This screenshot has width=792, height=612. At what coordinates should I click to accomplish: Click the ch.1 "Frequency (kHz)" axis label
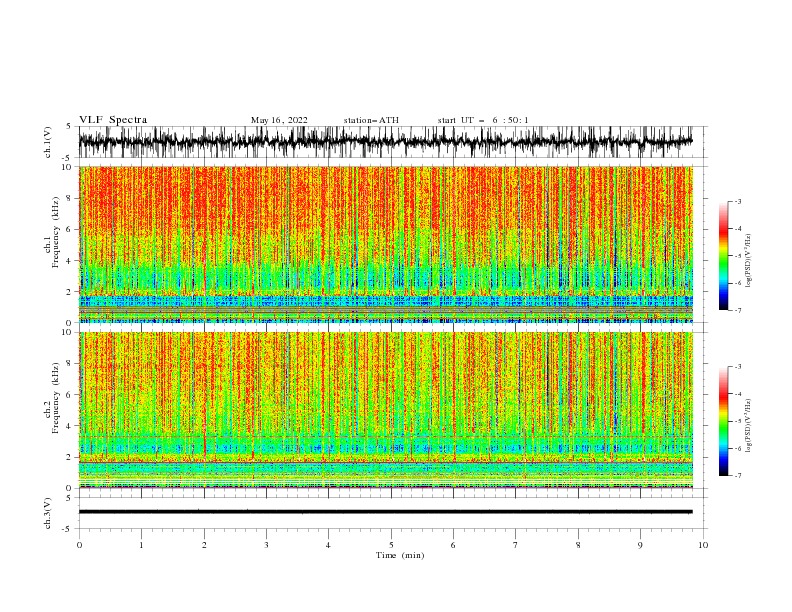[56, 233]
